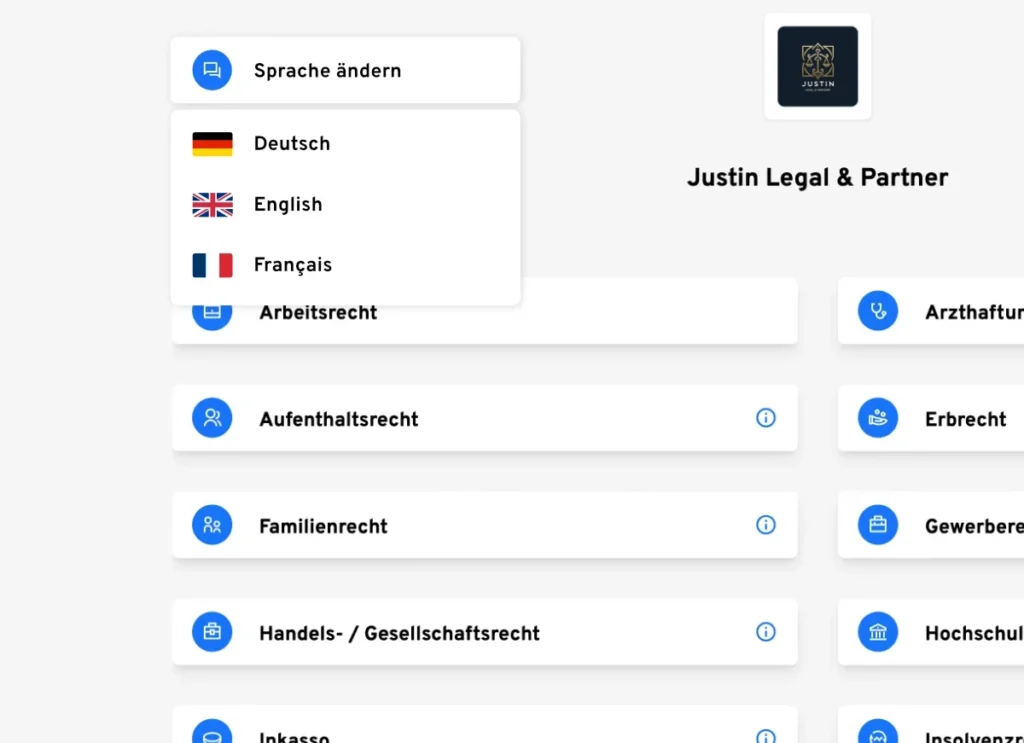Click the French flag icon

[x=212, y=265]
